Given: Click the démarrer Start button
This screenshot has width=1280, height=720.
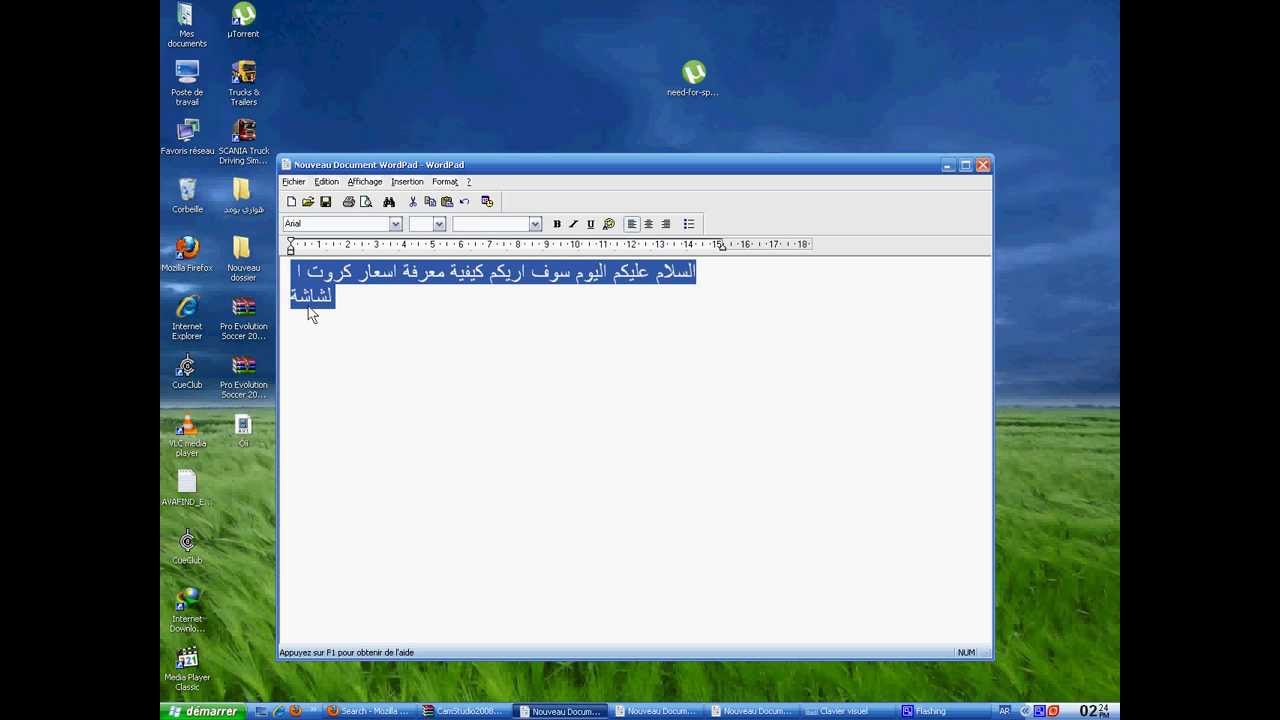Looking at the screenshot, I should coord(203,711).
